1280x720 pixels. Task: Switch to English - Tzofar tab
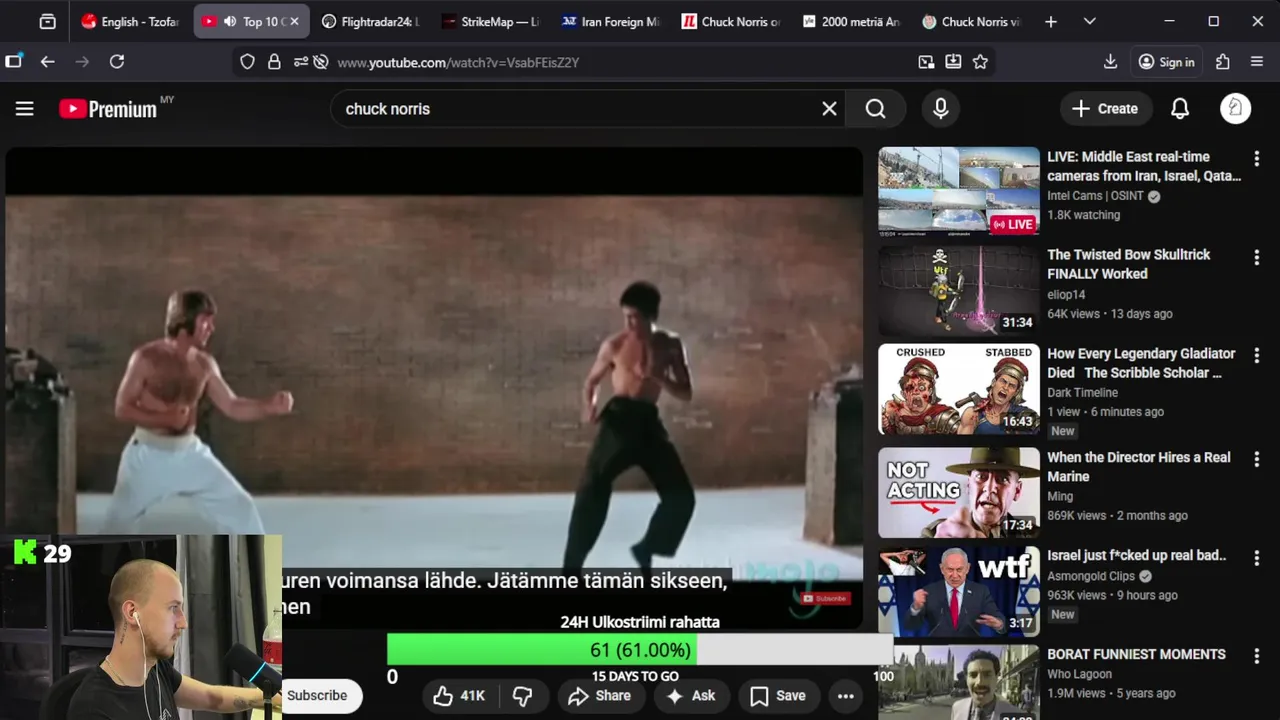[x=130, y=21]
